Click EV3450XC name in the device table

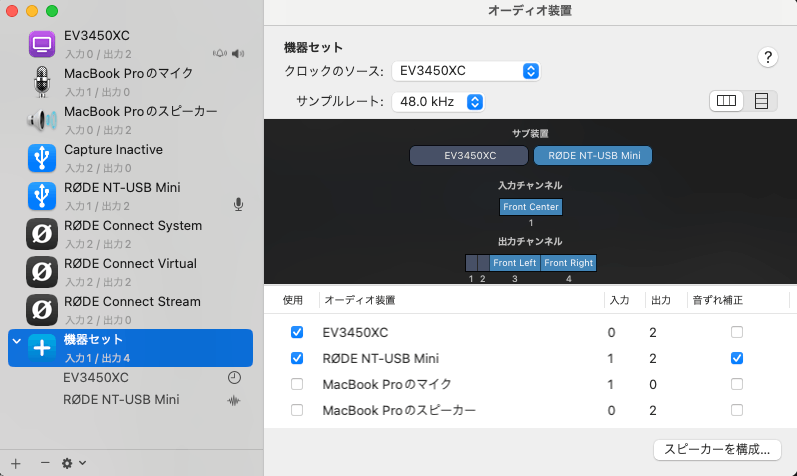(355, 333)
